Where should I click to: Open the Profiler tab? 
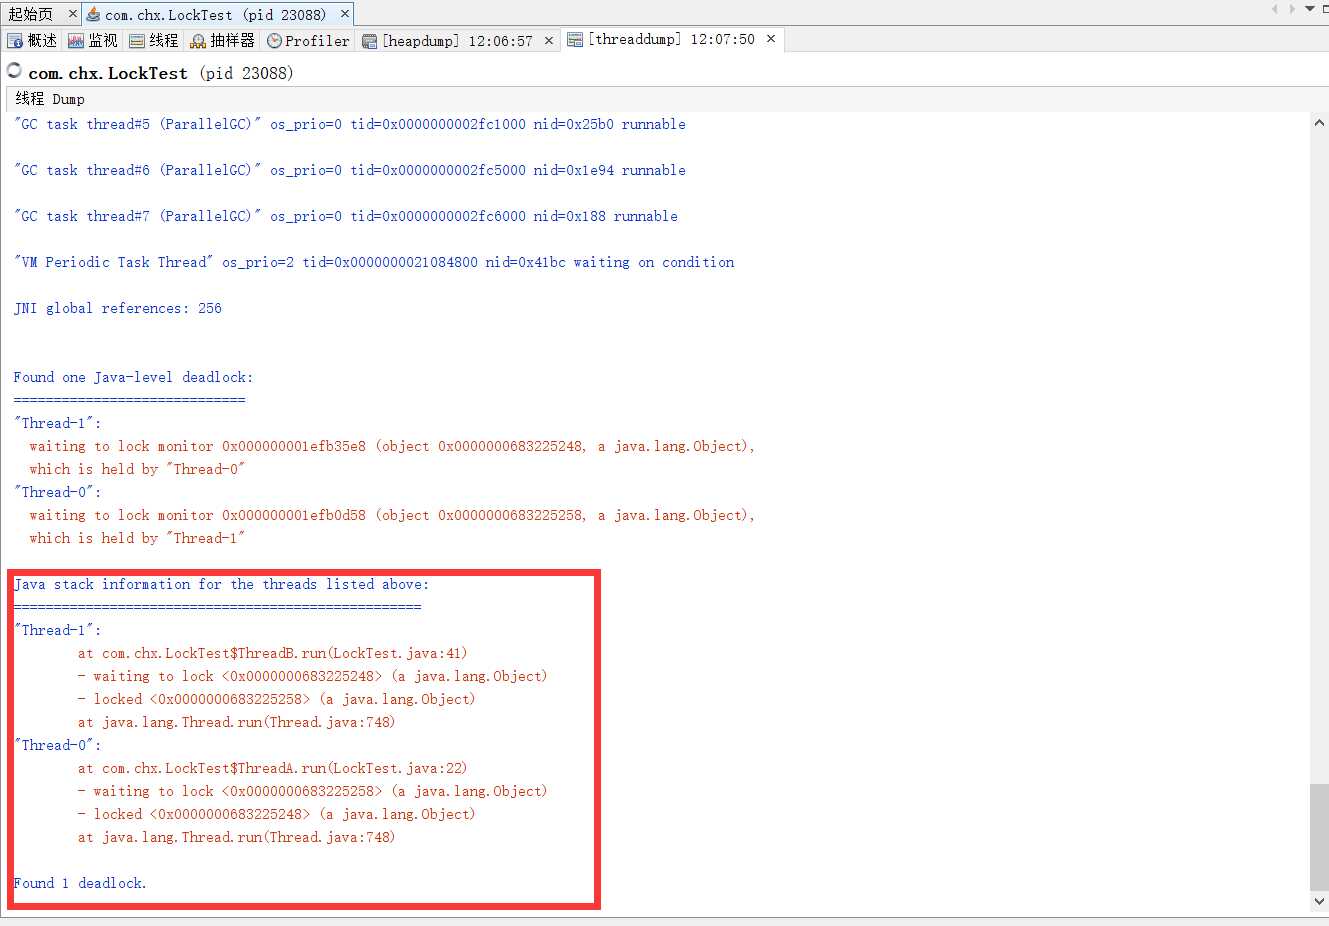pos(308,40)
